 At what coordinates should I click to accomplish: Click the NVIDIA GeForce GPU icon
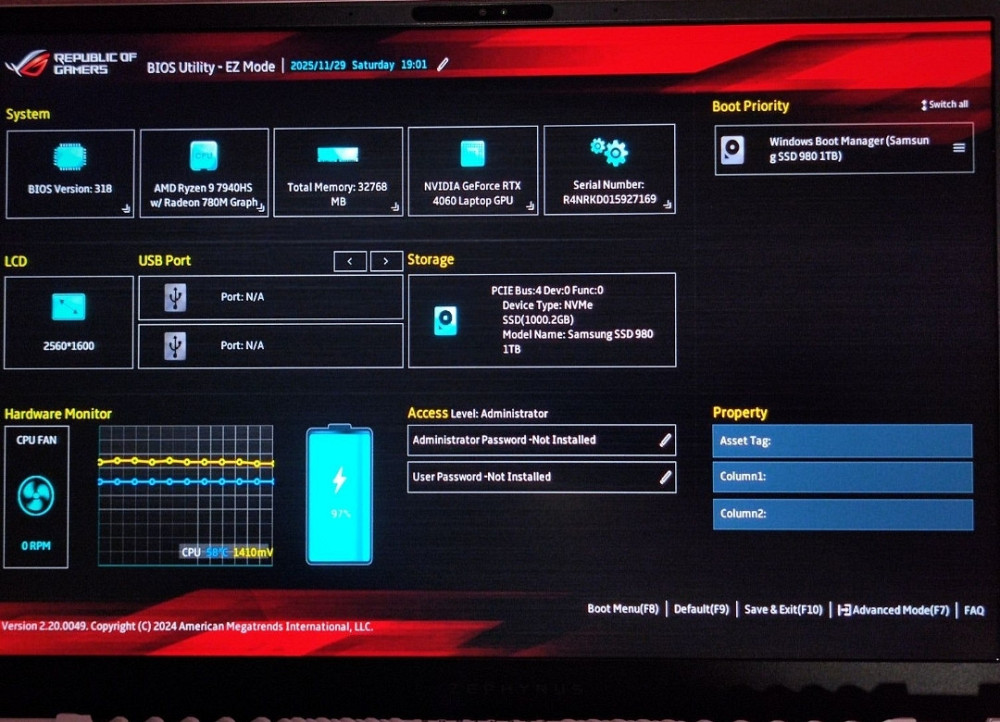click(x=472, y=154)
